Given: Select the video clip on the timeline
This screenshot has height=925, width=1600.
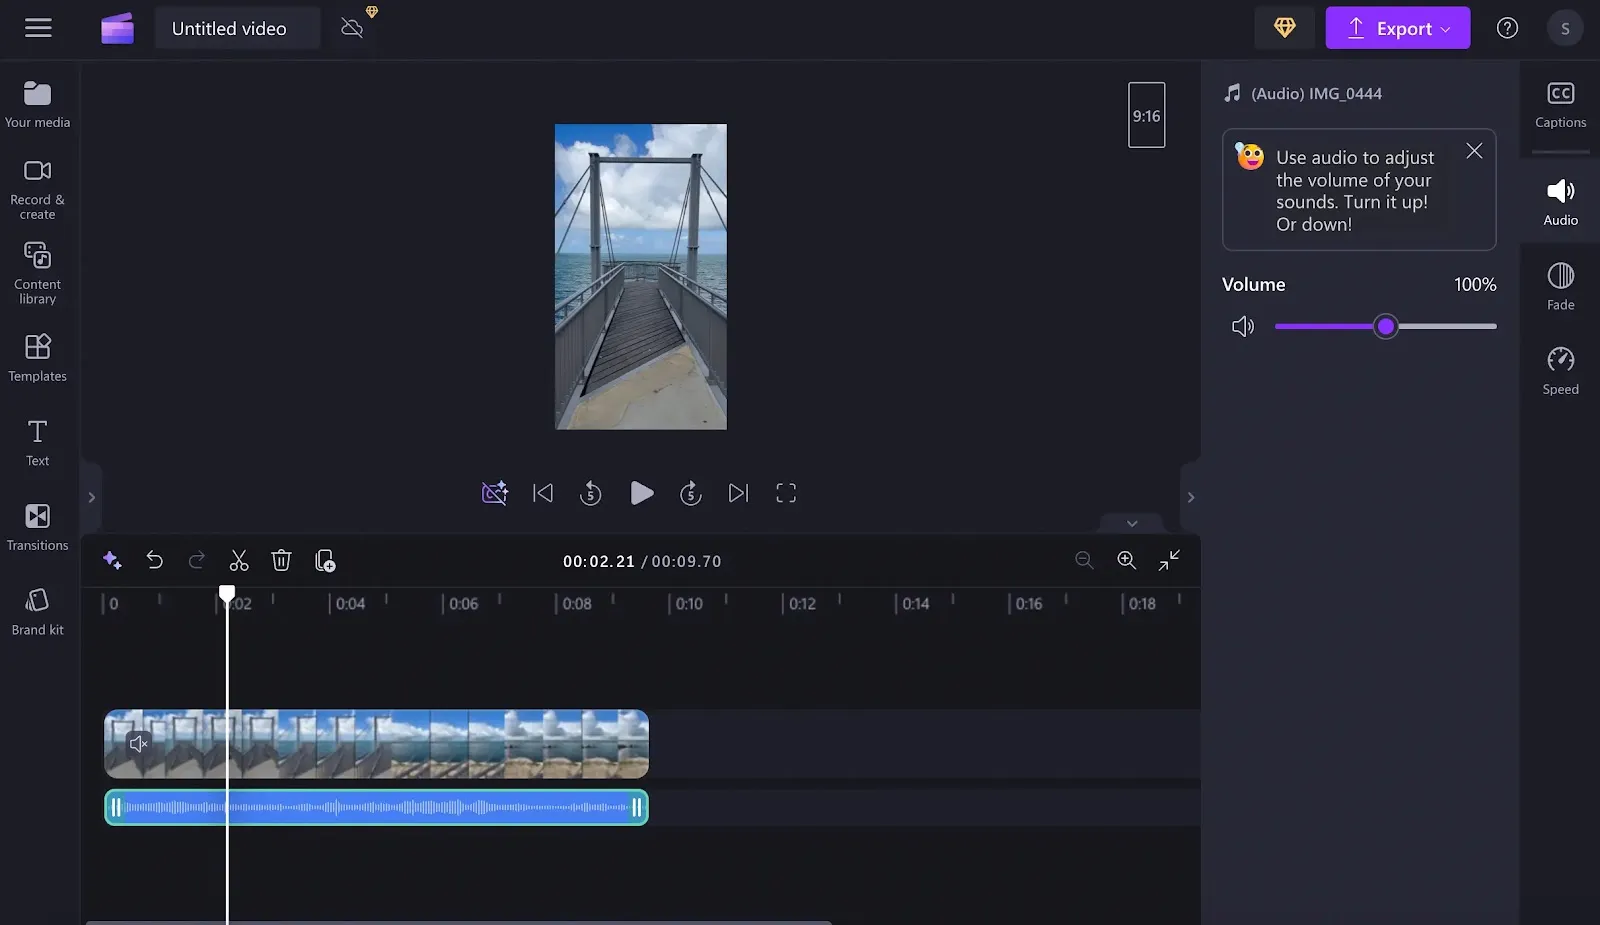Looking at the screenshot, I should pyautogui.click(x=377, y=744).
